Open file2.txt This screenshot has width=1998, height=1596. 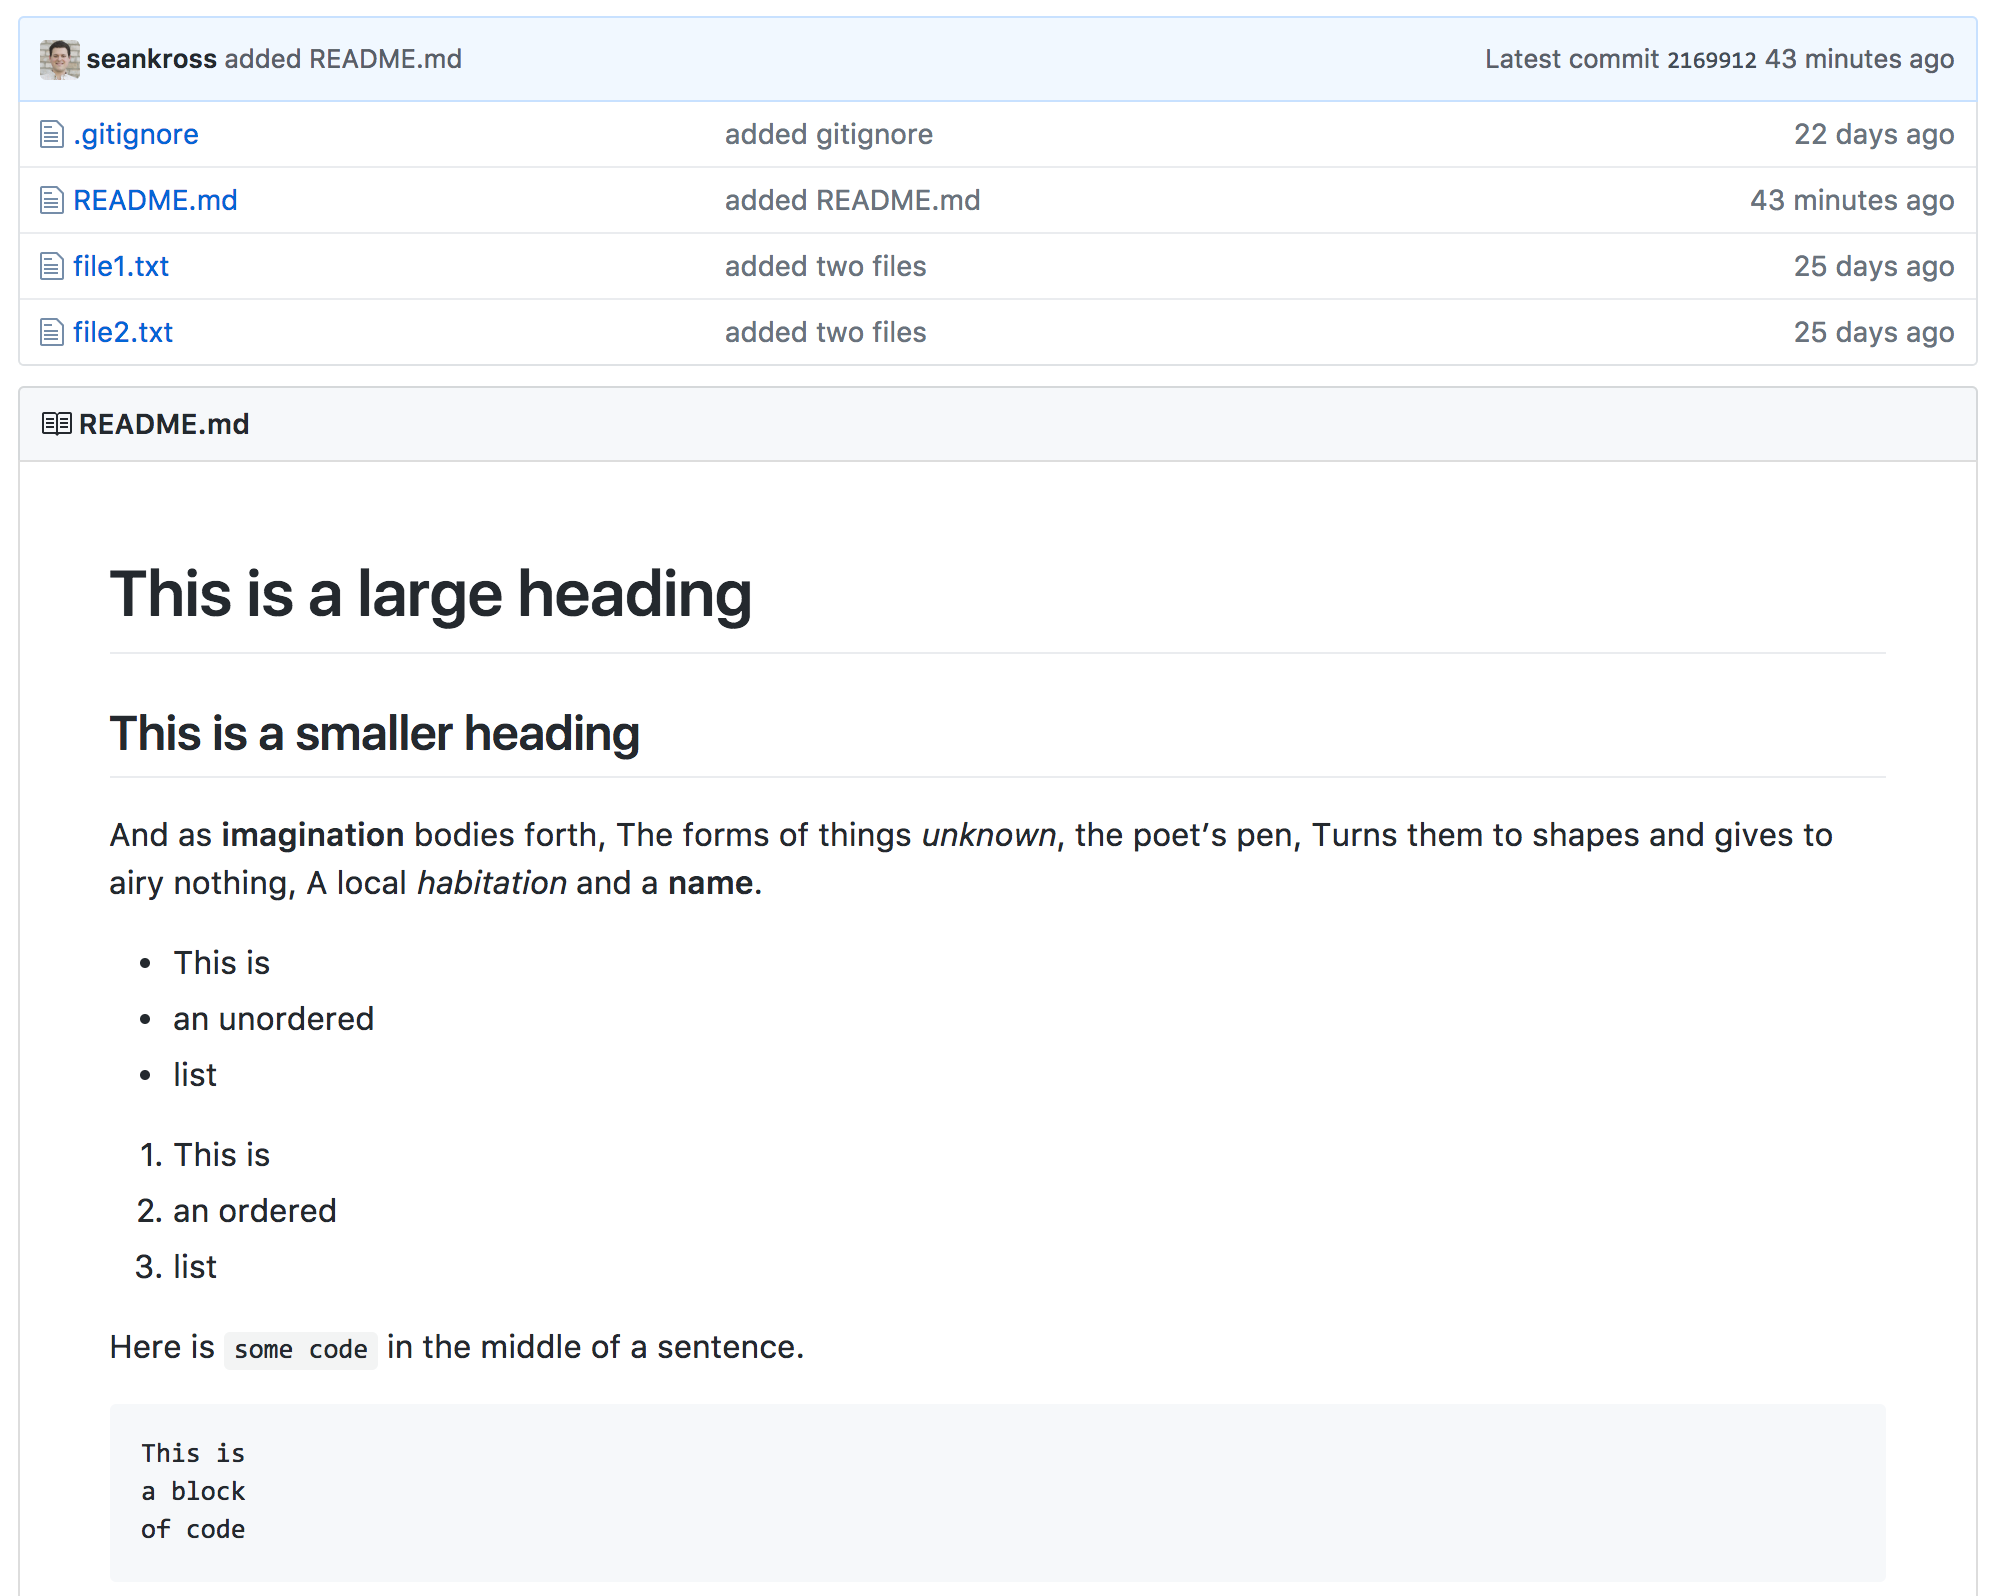click(123, 332)
